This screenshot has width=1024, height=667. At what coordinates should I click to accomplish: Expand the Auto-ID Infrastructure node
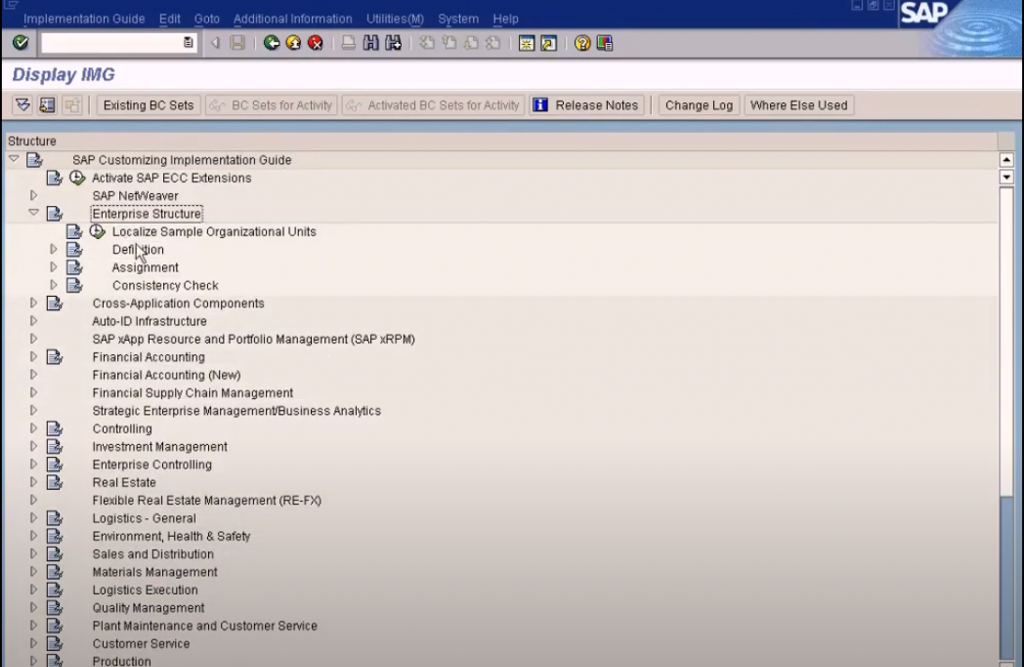click(33, 321)
